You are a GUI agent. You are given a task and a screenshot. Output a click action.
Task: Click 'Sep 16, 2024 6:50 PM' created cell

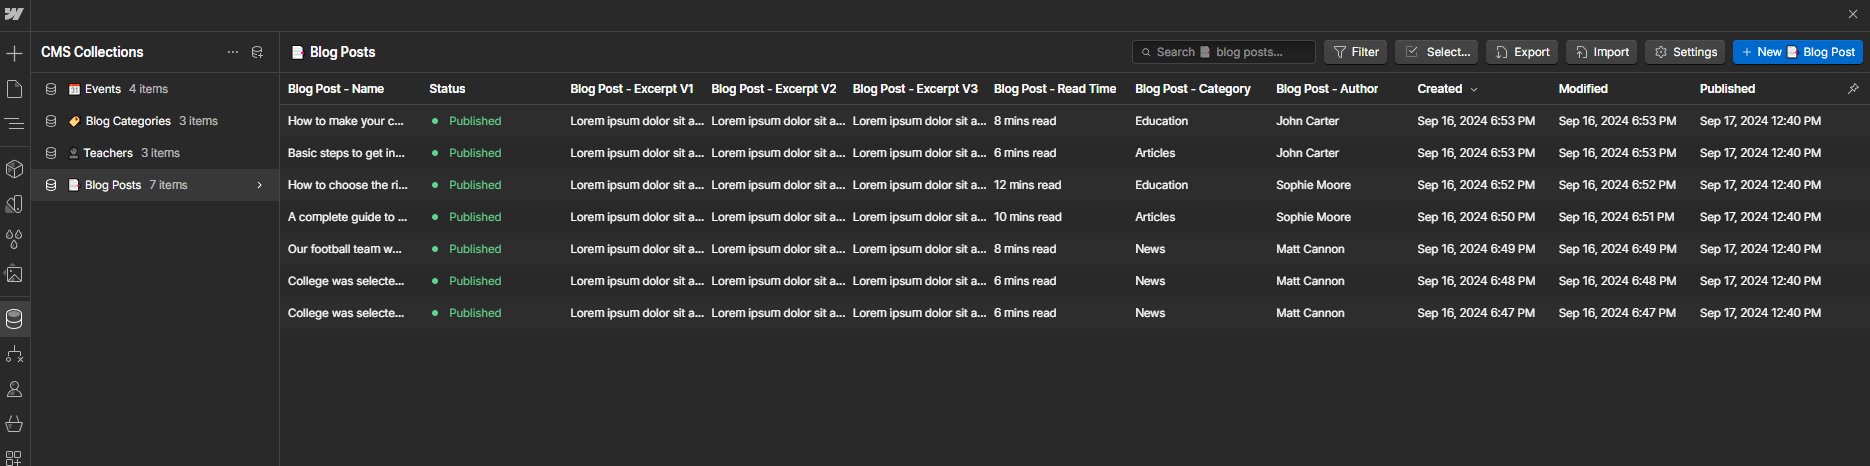coord(1476,217)
